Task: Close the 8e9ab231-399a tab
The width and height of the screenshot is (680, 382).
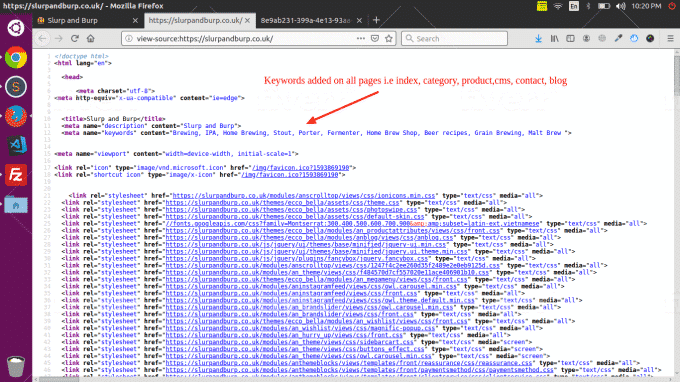Action: tap(359, 20)
